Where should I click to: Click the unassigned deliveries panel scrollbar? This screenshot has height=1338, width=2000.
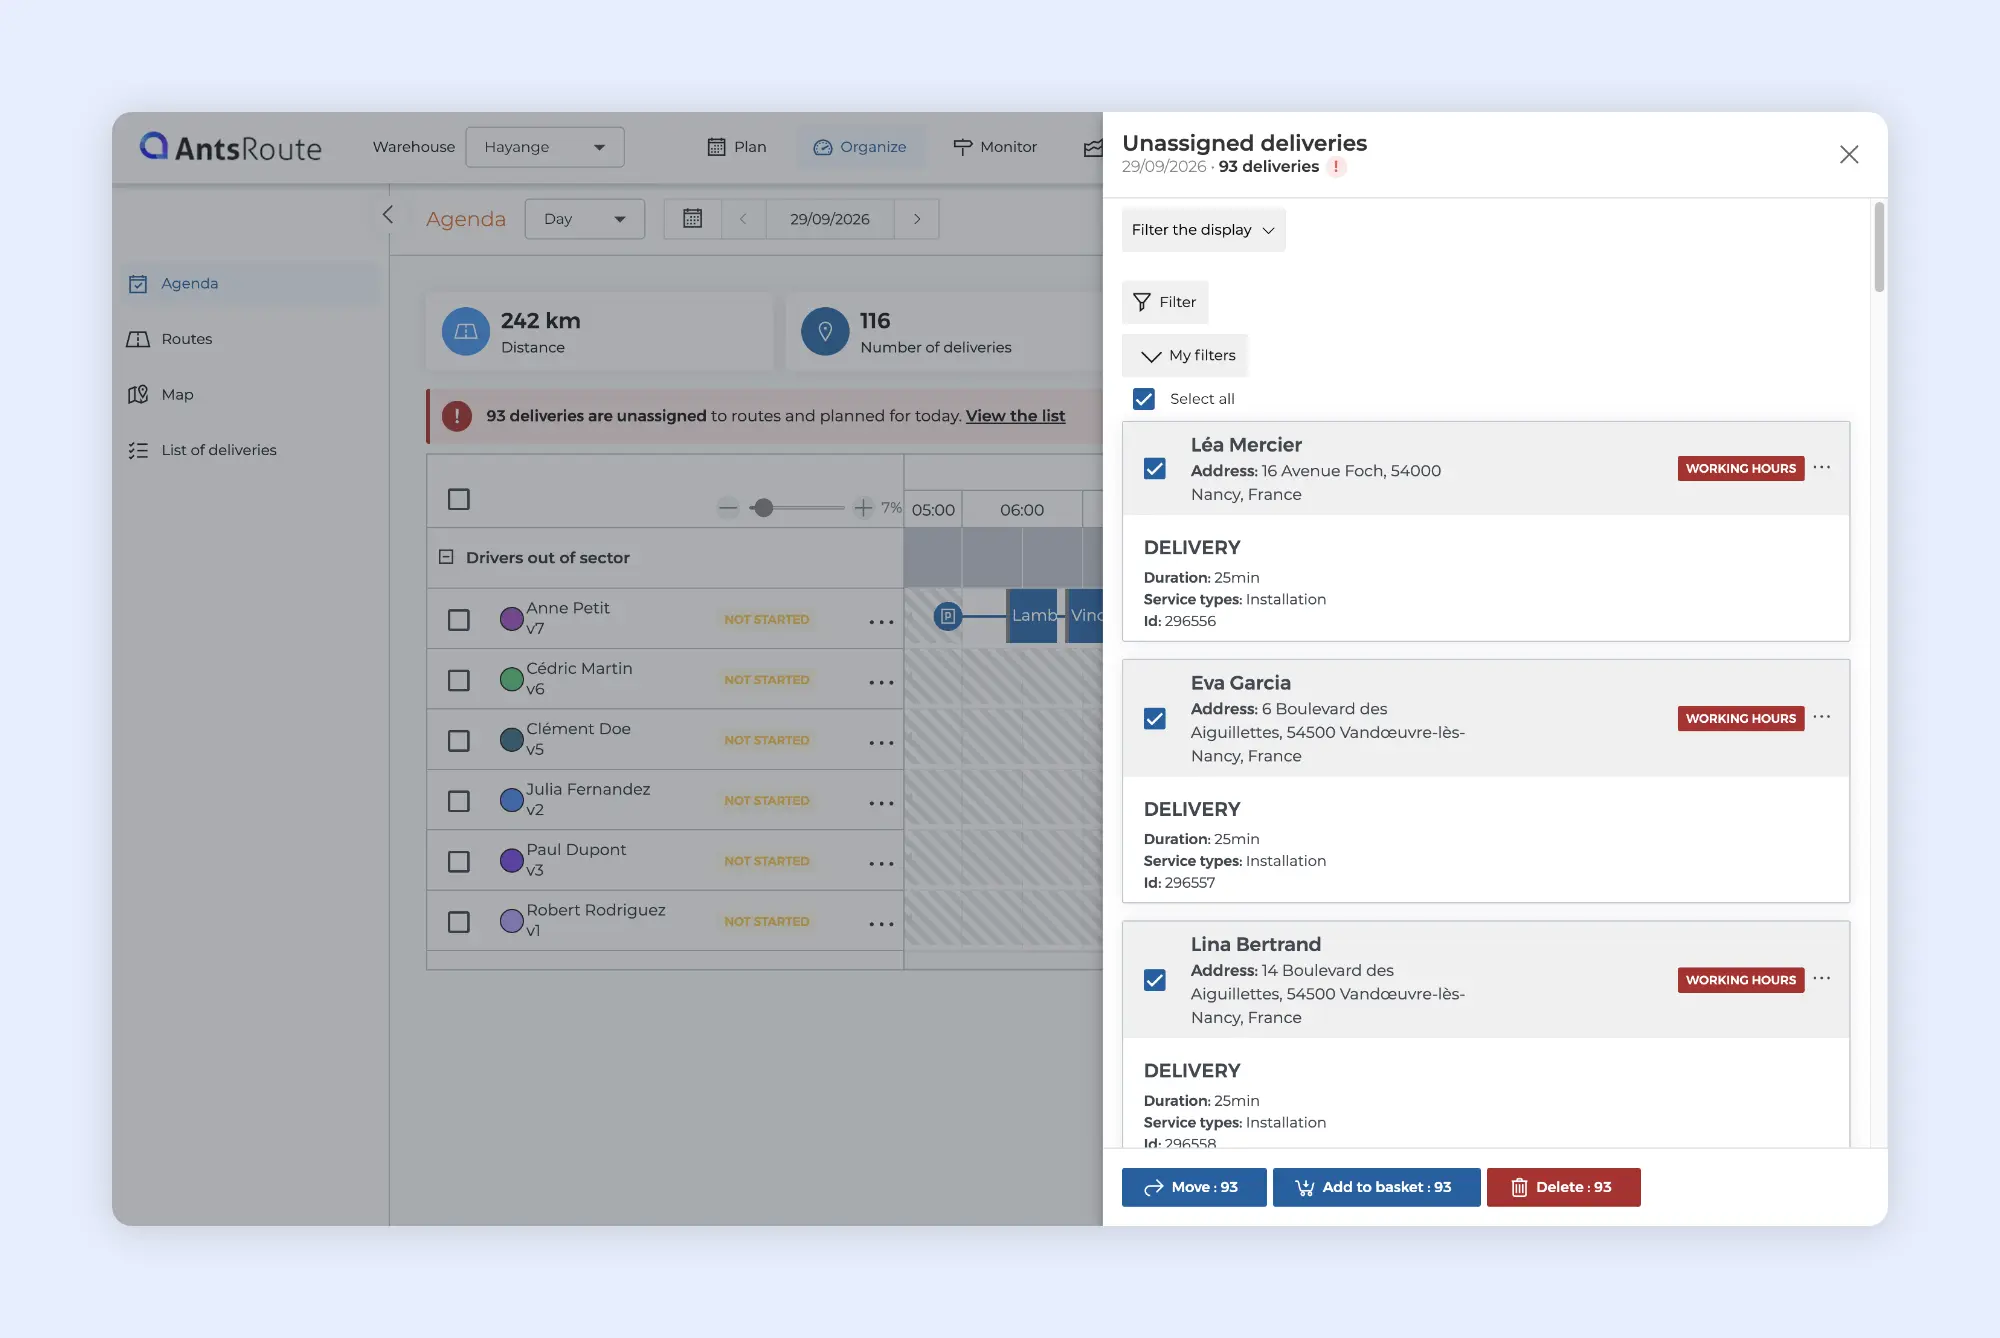pos(1879,248)
